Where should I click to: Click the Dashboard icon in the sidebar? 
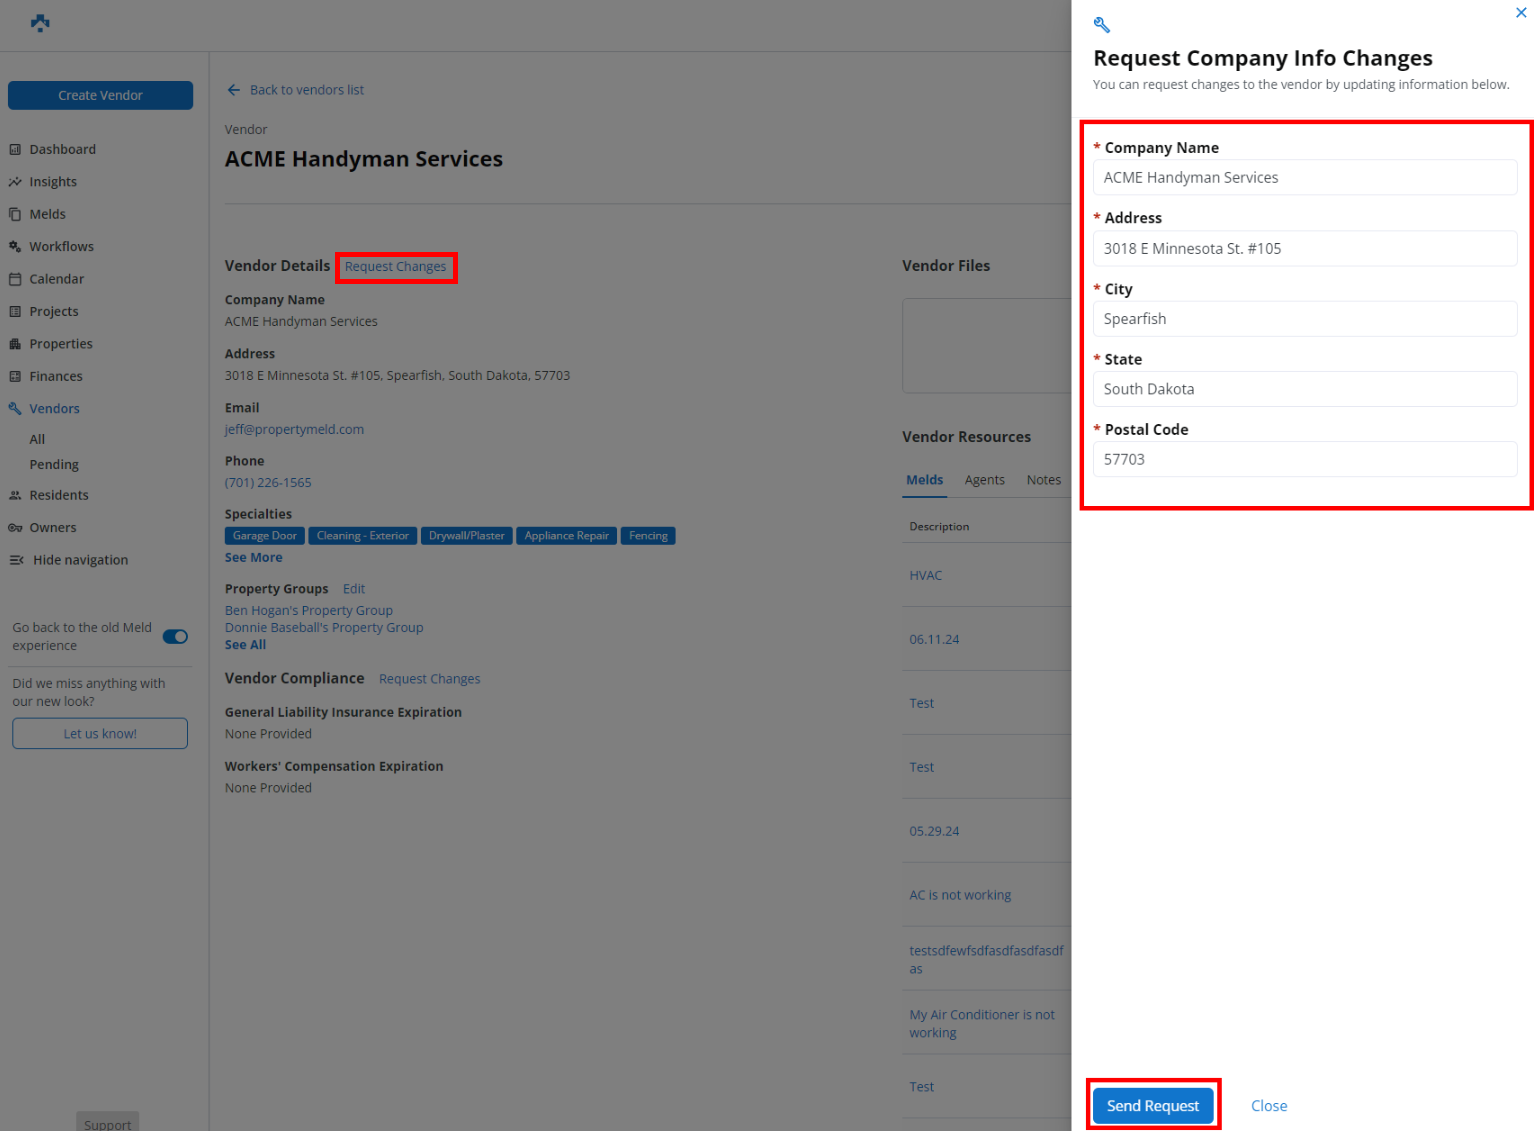(15, 149)
